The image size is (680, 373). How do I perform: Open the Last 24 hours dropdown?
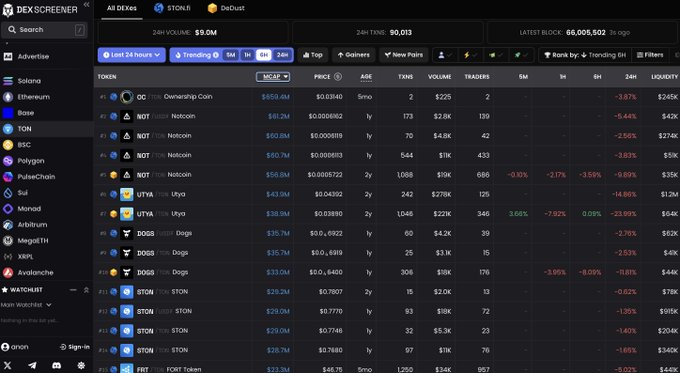131,55
